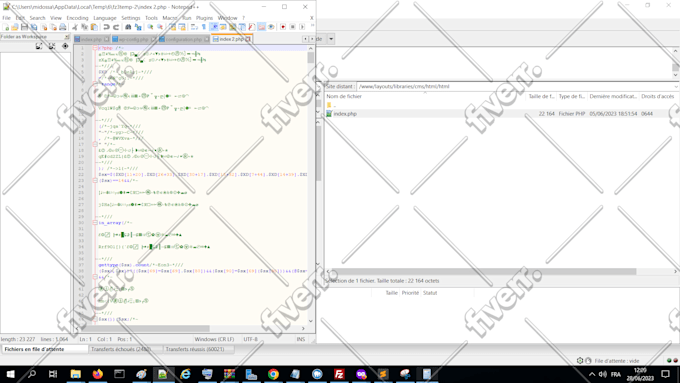The width and height of the screenshot is (680, 383).
Task: Collapse the code fold marker at line 39
Action: [x=95, y=277]
